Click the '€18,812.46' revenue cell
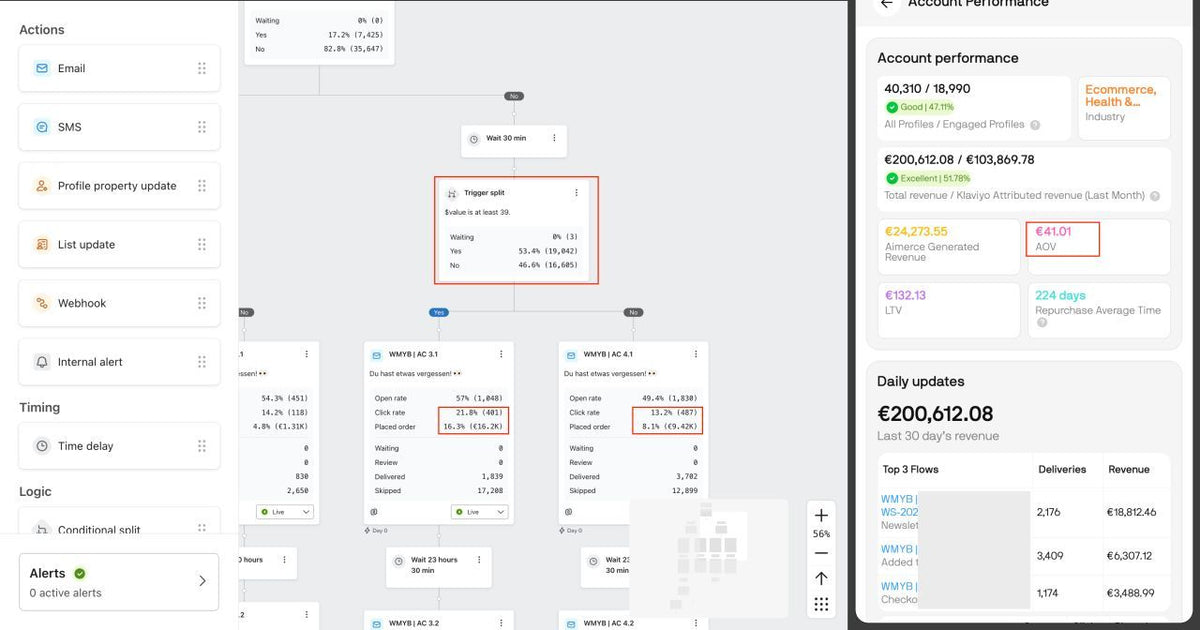Image resolution: width=1200 pixels, height=630 pixels. tap(1132, 512)
